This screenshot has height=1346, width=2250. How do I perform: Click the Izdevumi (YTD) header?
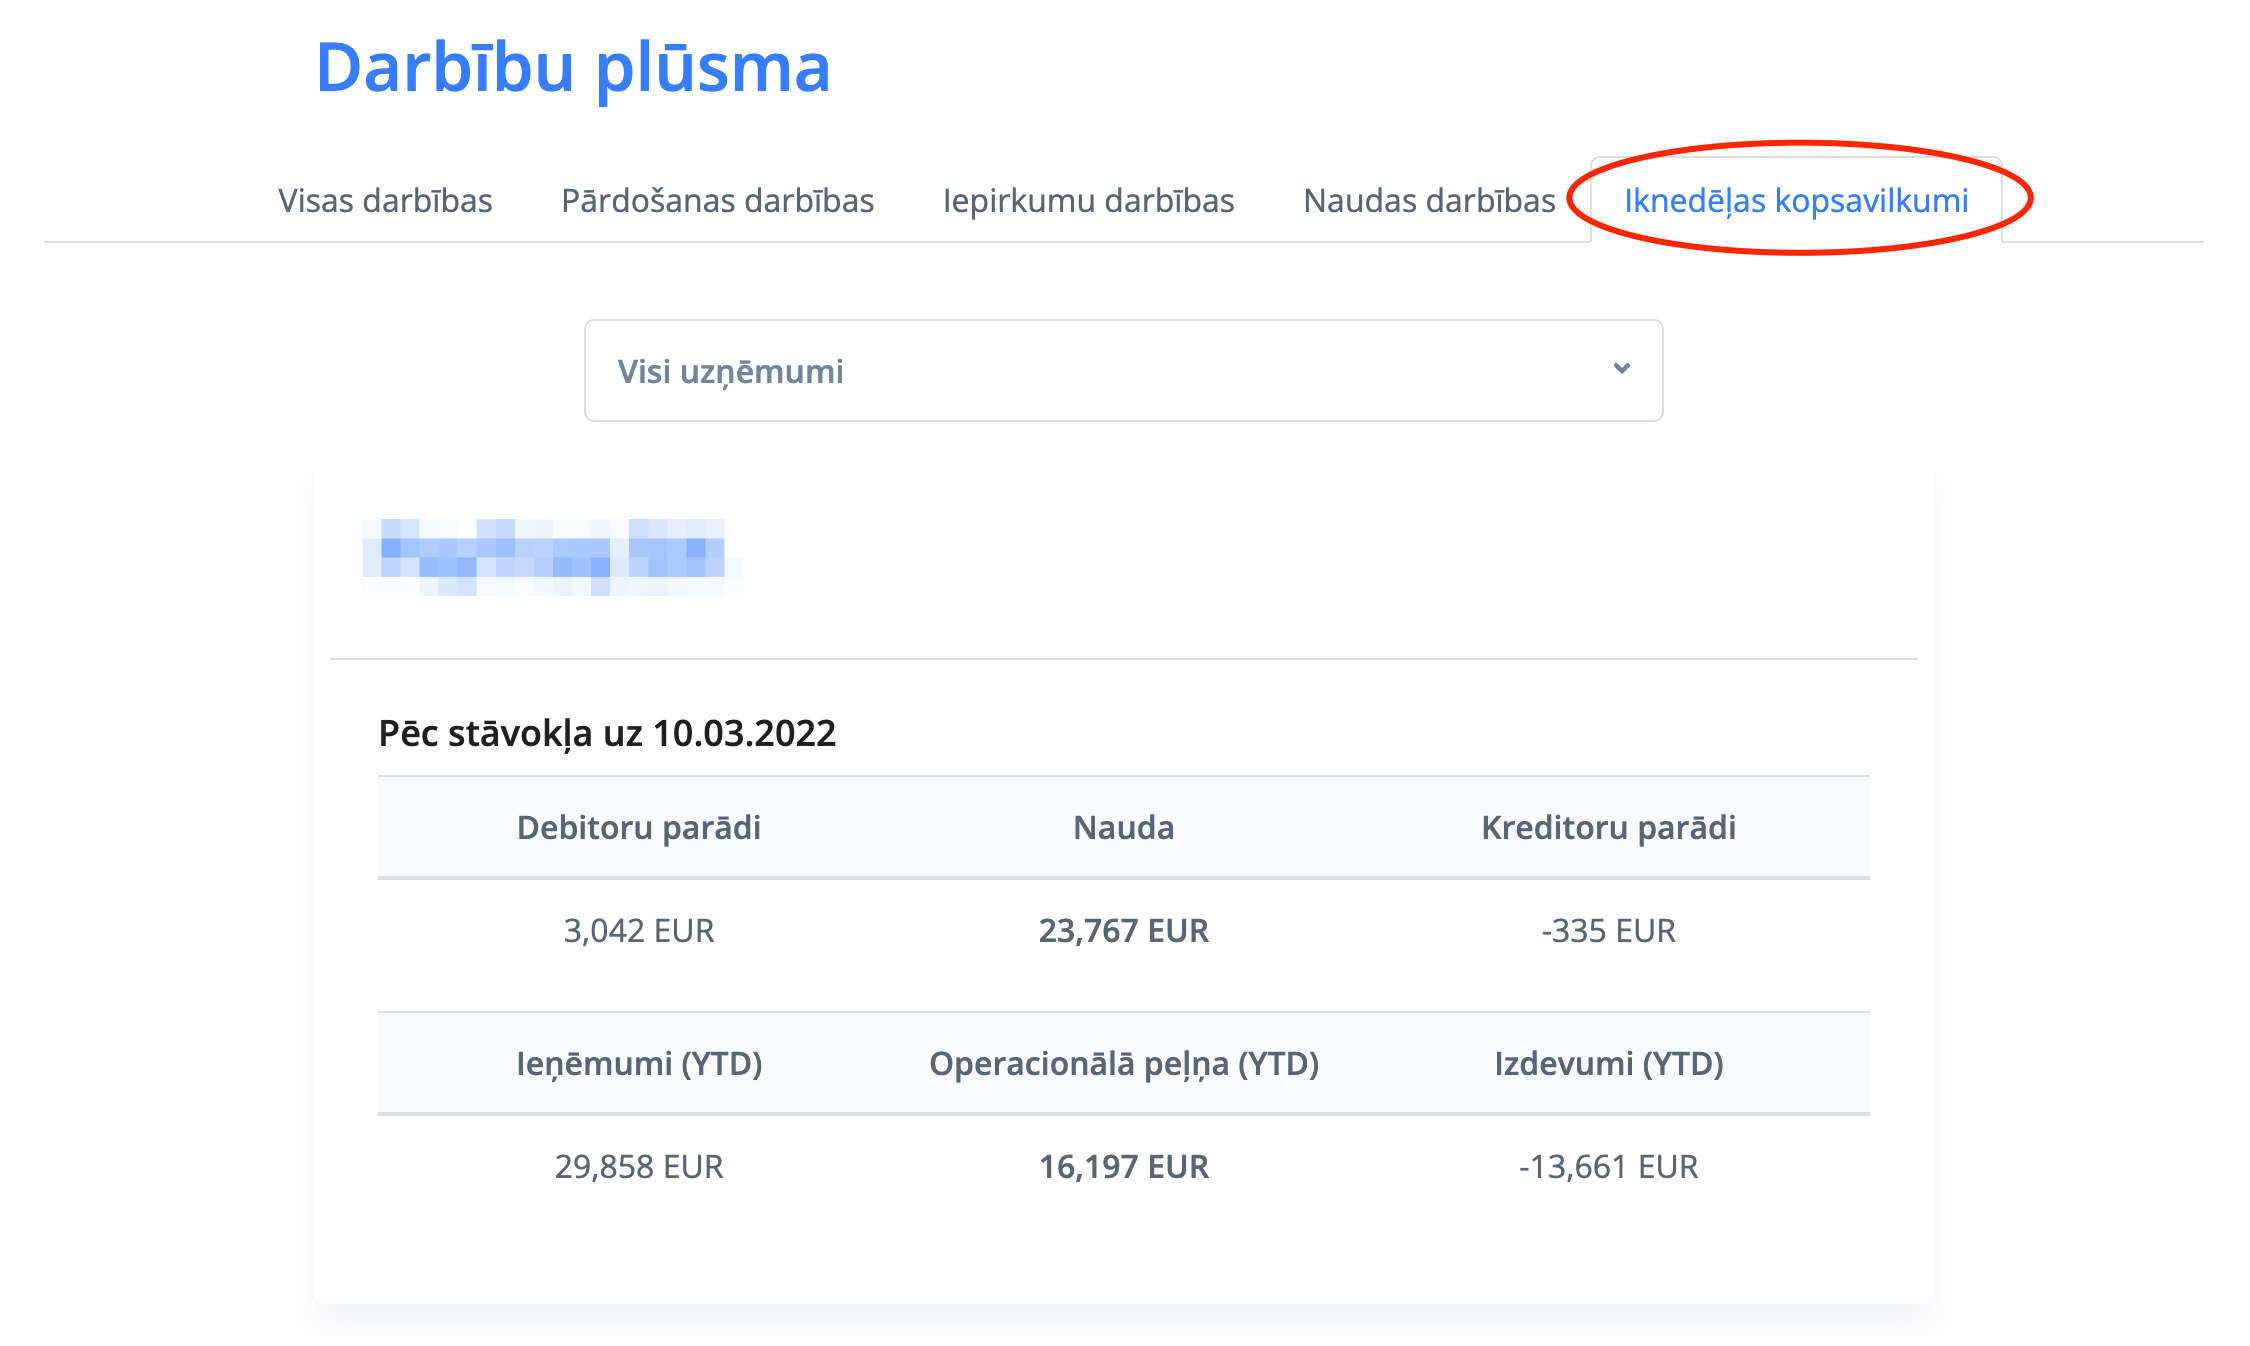click(1608, 1064)
